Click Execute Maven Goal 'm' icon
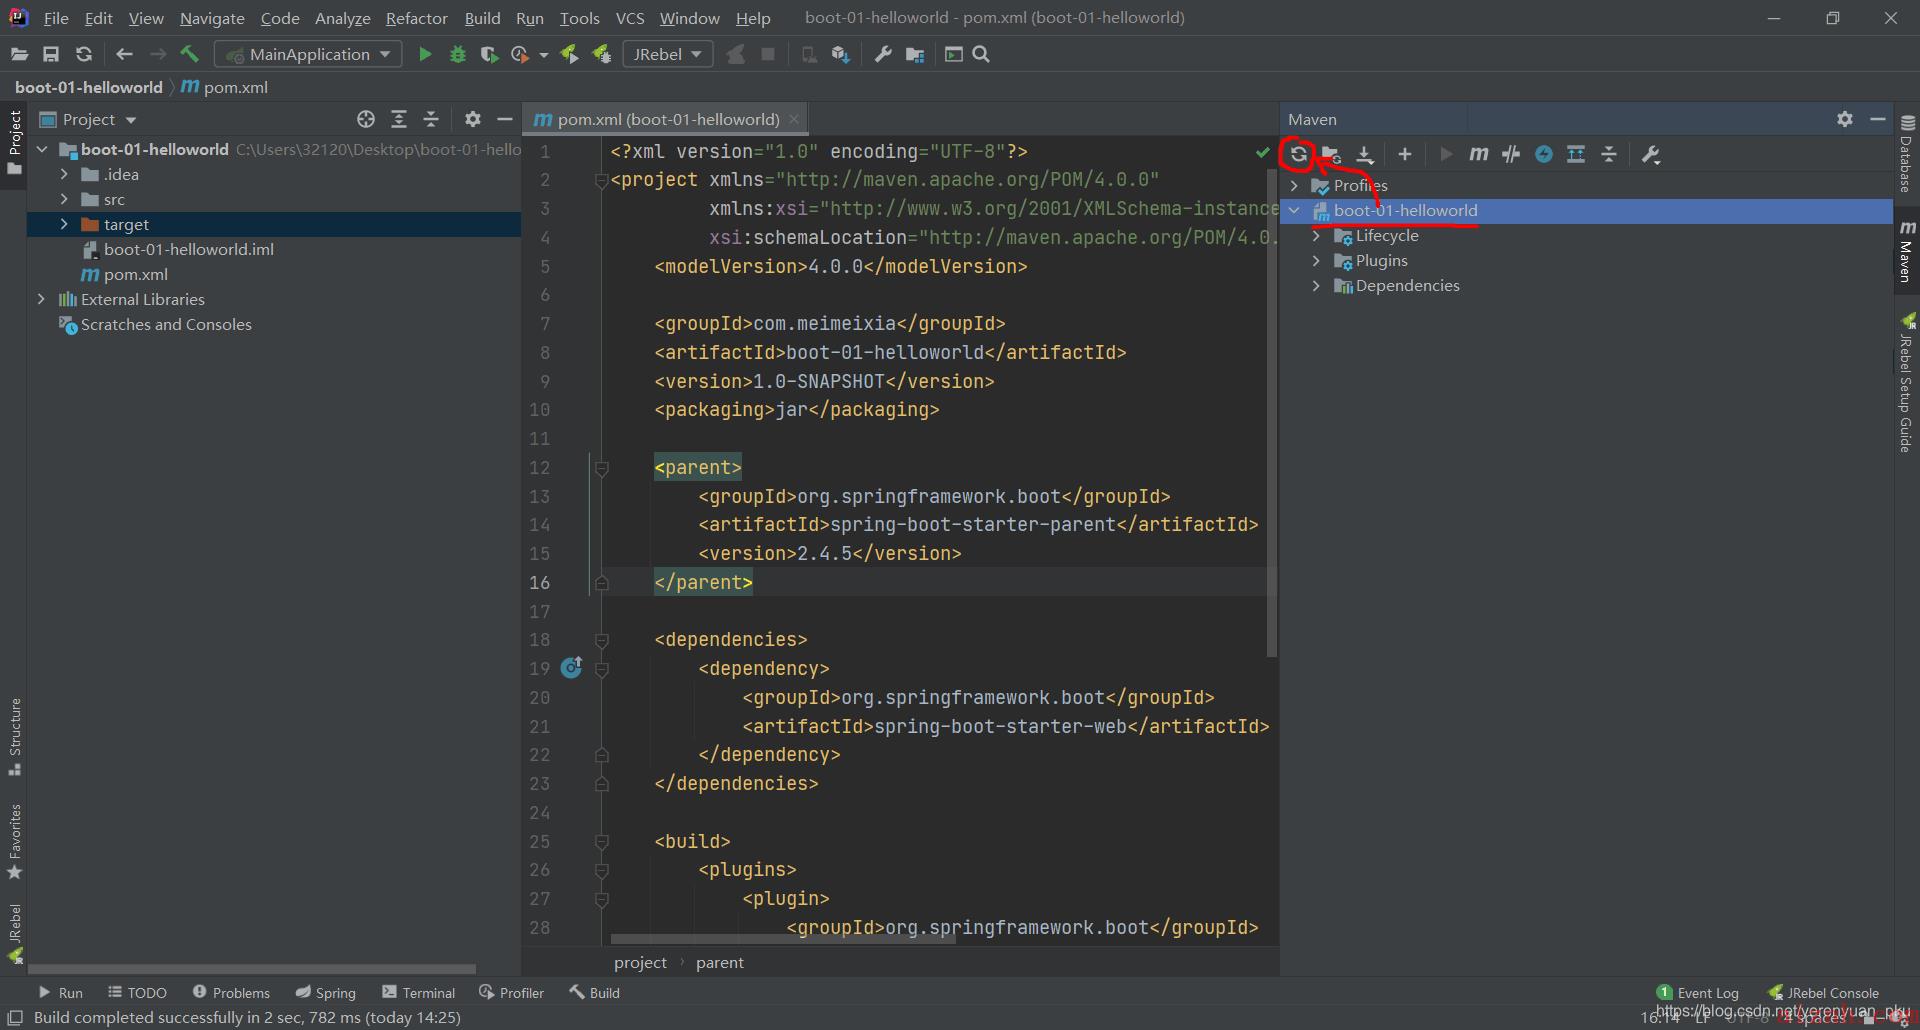The image size is (1920, 1030). point(1478,154)
